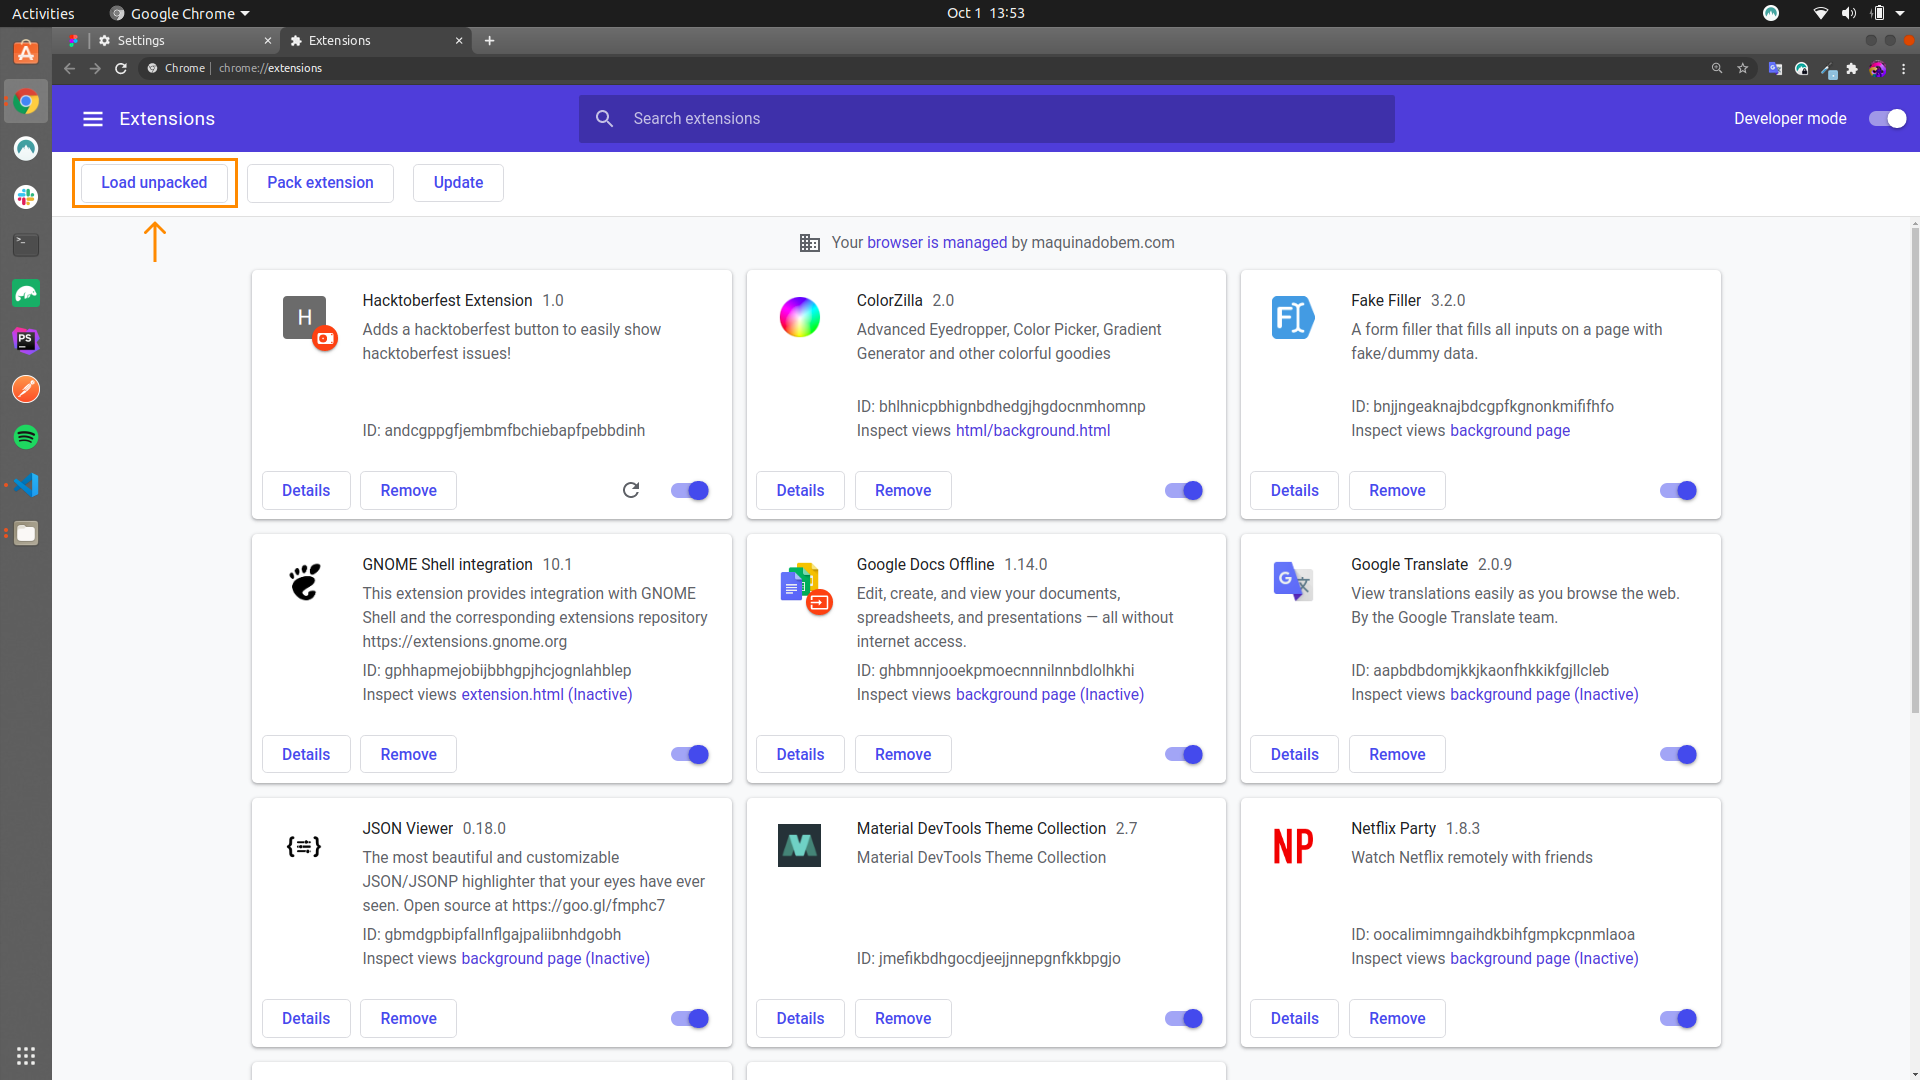Open Chrome extensions puzzle icon

pos(1852,68)
